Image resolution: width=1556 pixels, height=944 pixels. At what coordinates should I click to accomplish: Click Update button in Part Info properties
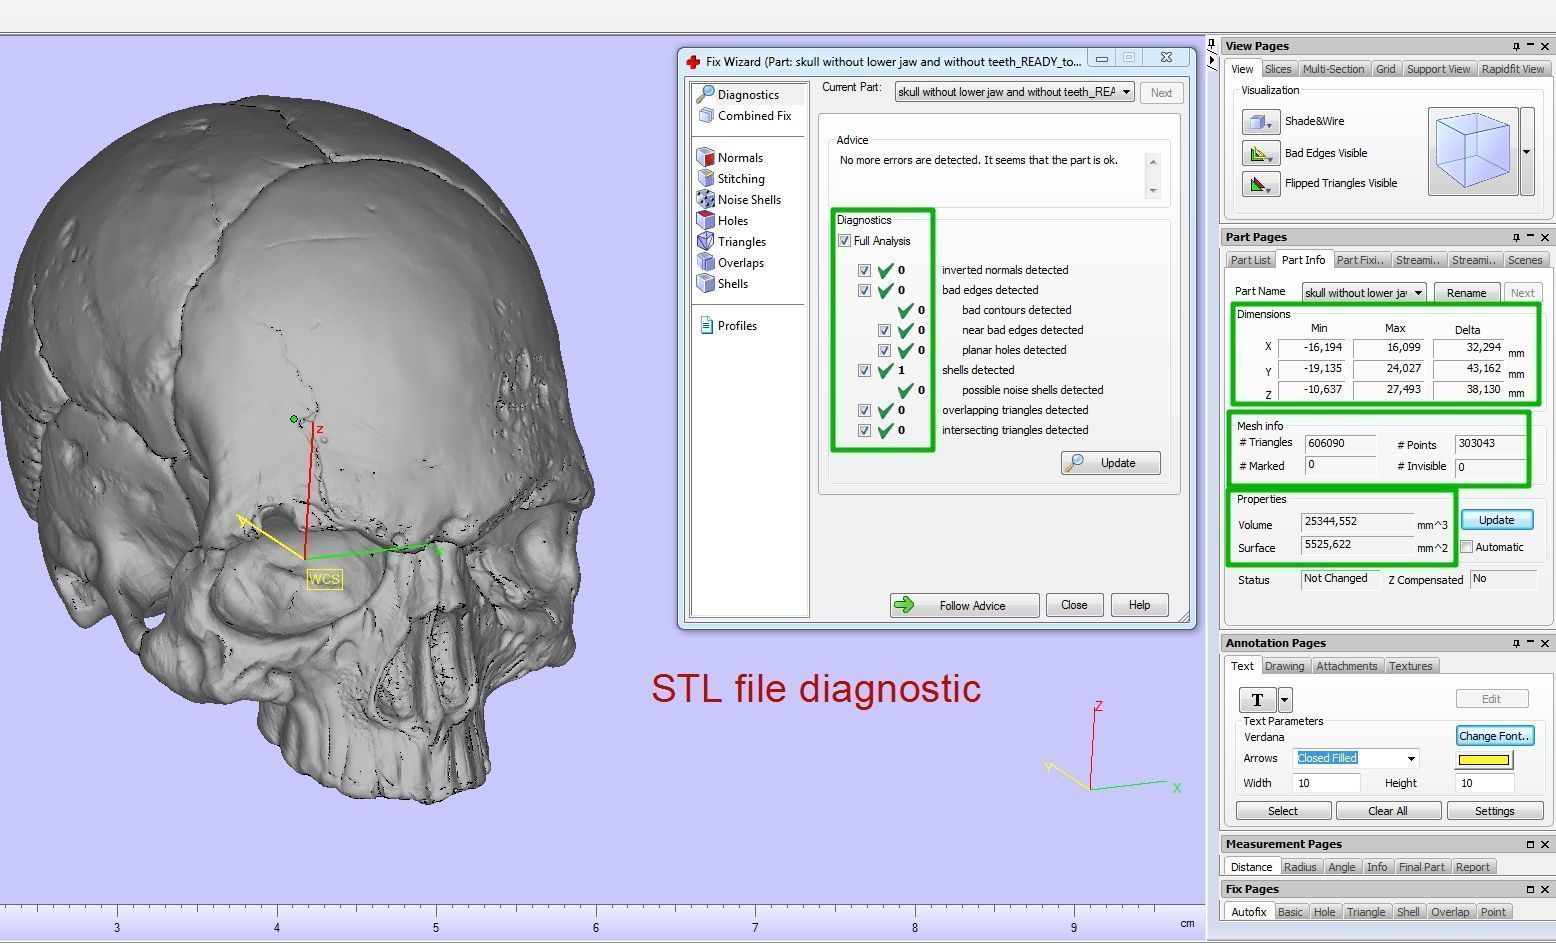tap(1496, 520)
